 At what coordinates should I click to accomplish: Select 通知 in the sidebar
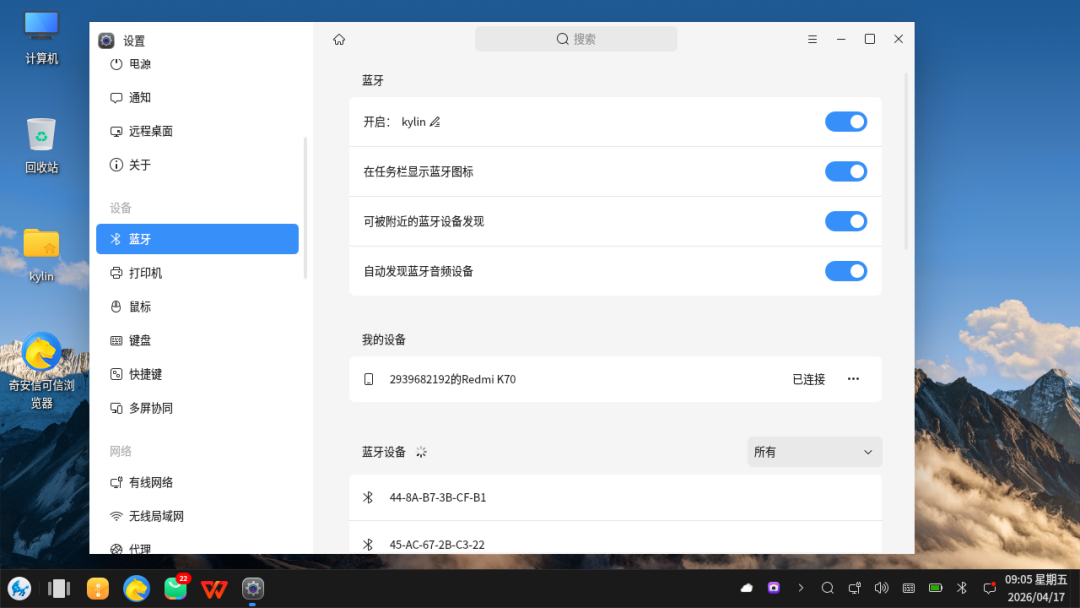tap(197, 98)
